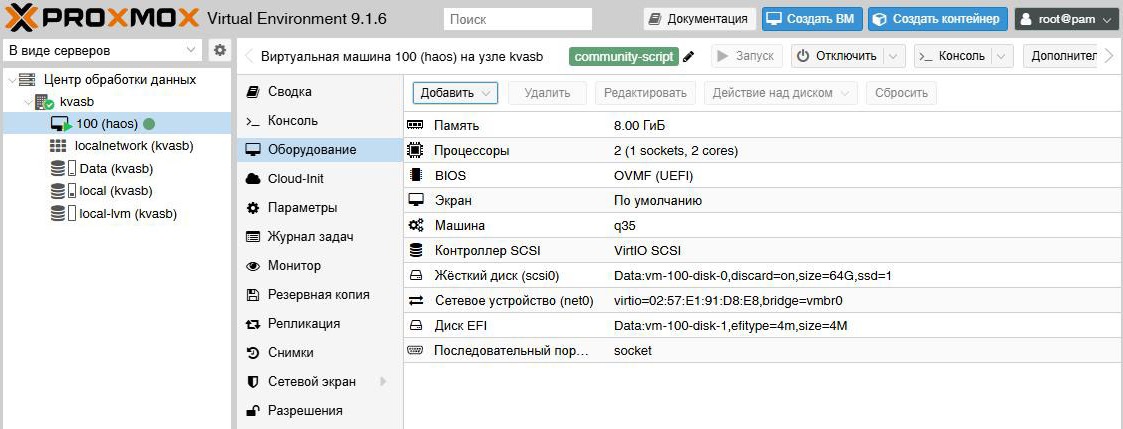Screen dimensions: 1123x429
Task: Open Резервная копия tab
Action: point(319,294)
